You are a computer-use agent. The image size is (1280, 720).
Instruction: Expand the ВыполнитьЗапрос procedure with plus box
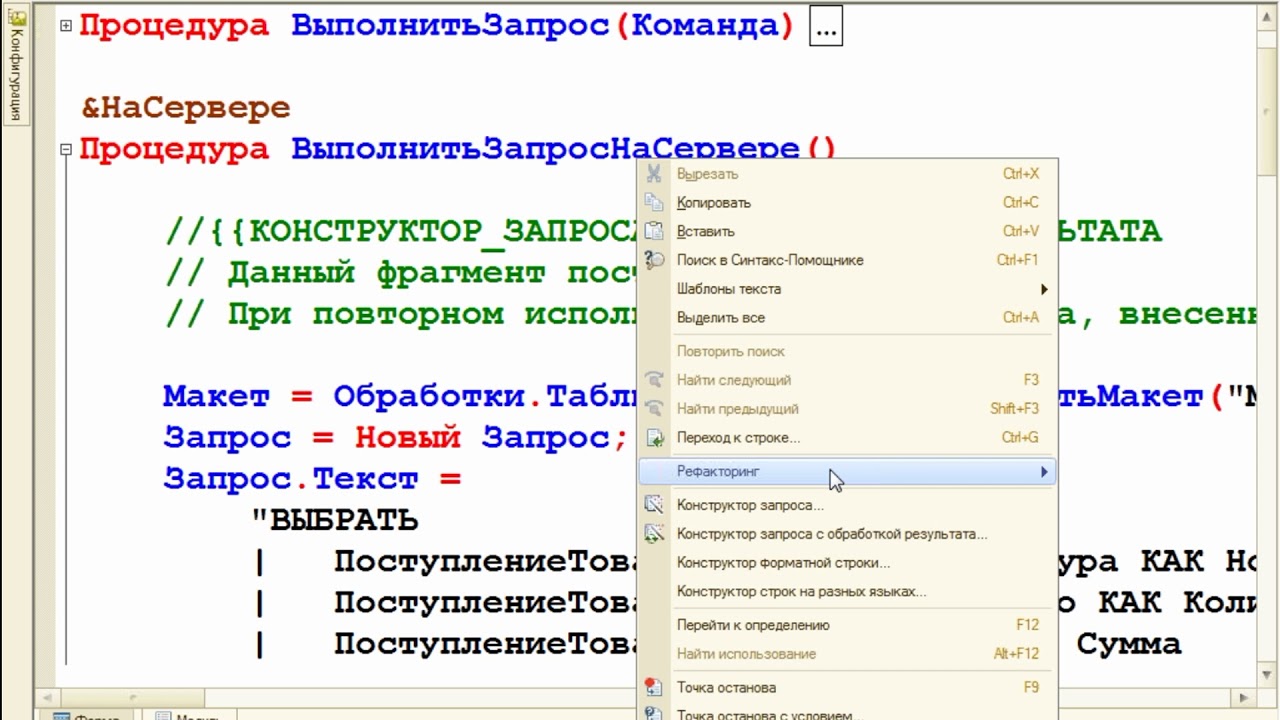(66, 26)
